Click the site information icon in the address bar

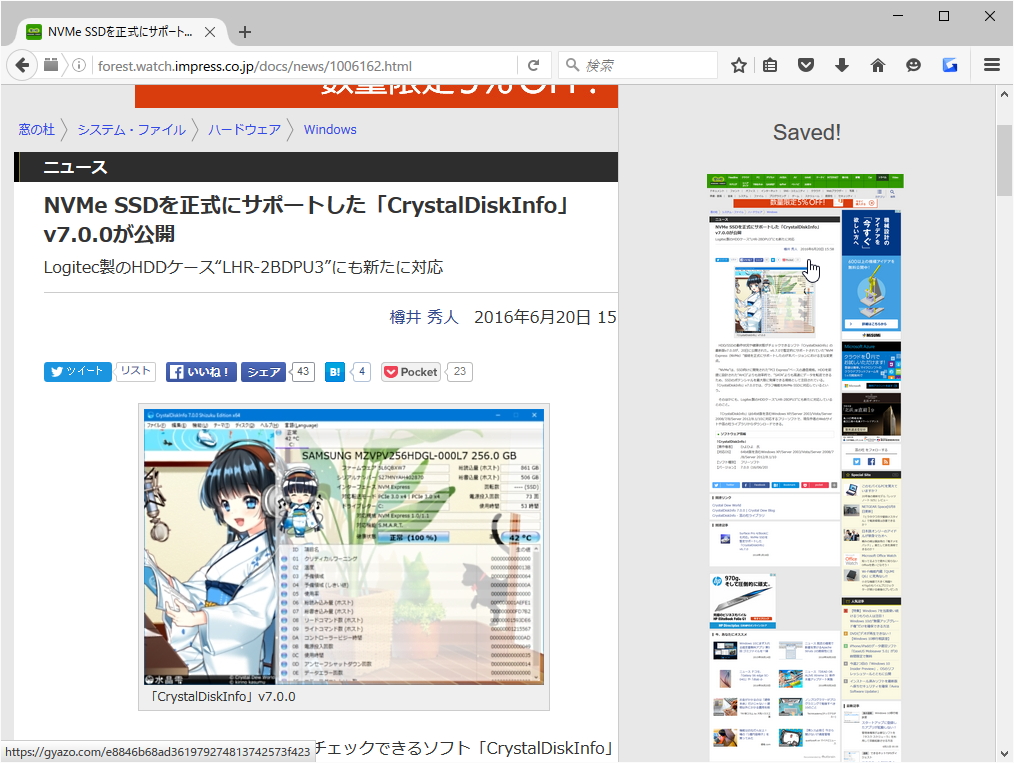(x=79, y=64)
